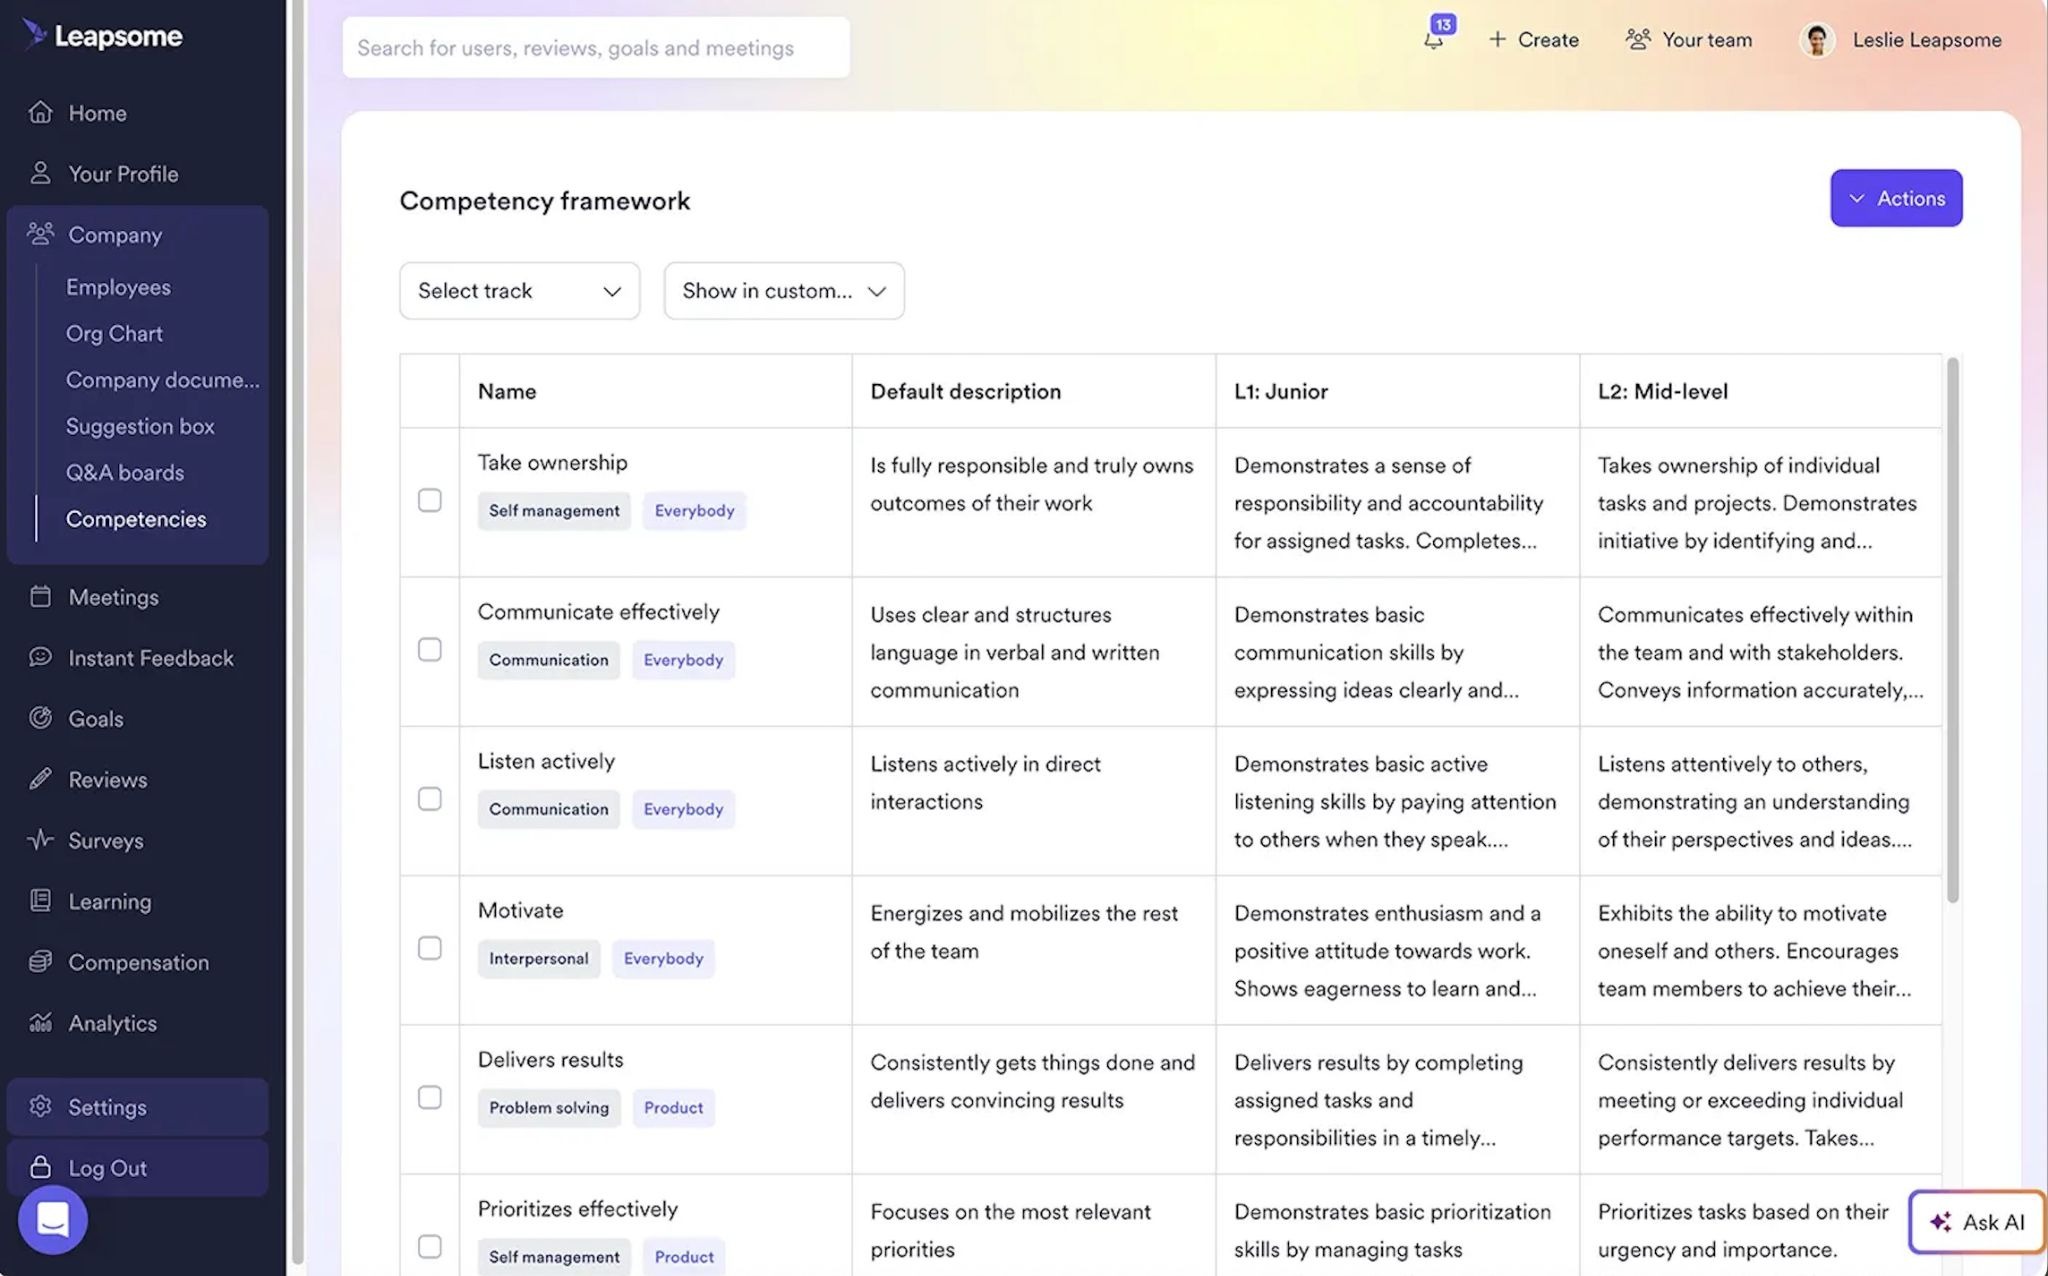The image size is (2048, 1276).
Task: Click the Company people icon
Action: point(40,234)
